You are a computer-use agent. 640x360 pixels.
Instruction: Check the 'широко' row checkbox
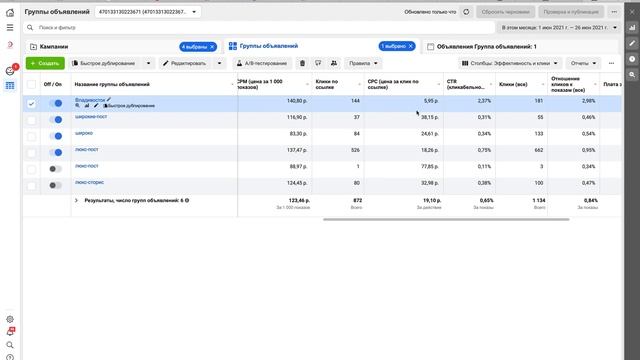(x=31, y=136)
